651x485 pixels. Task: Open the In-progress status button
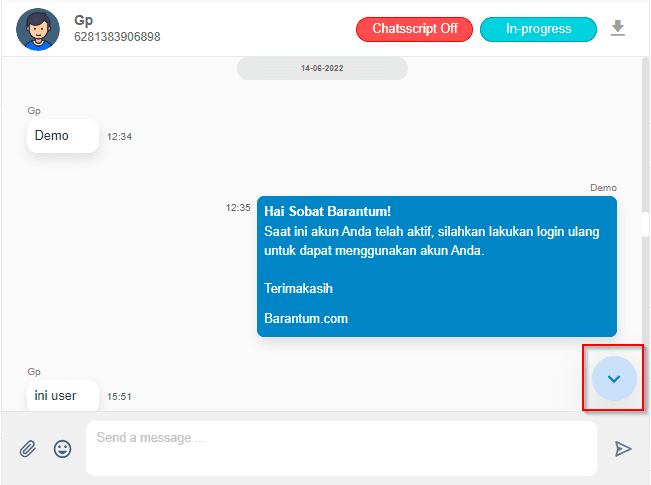pyautogui.click(x=538, y=29)
